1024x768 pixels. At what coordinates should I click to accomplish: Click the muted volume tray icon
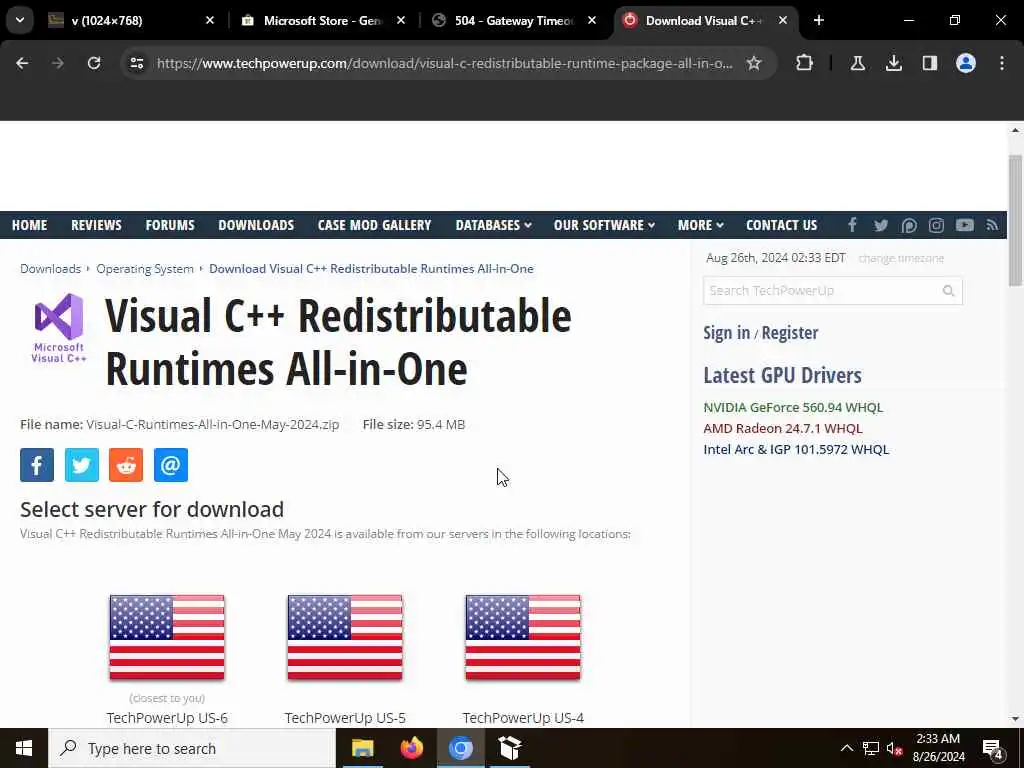click(x=894, y=749)
